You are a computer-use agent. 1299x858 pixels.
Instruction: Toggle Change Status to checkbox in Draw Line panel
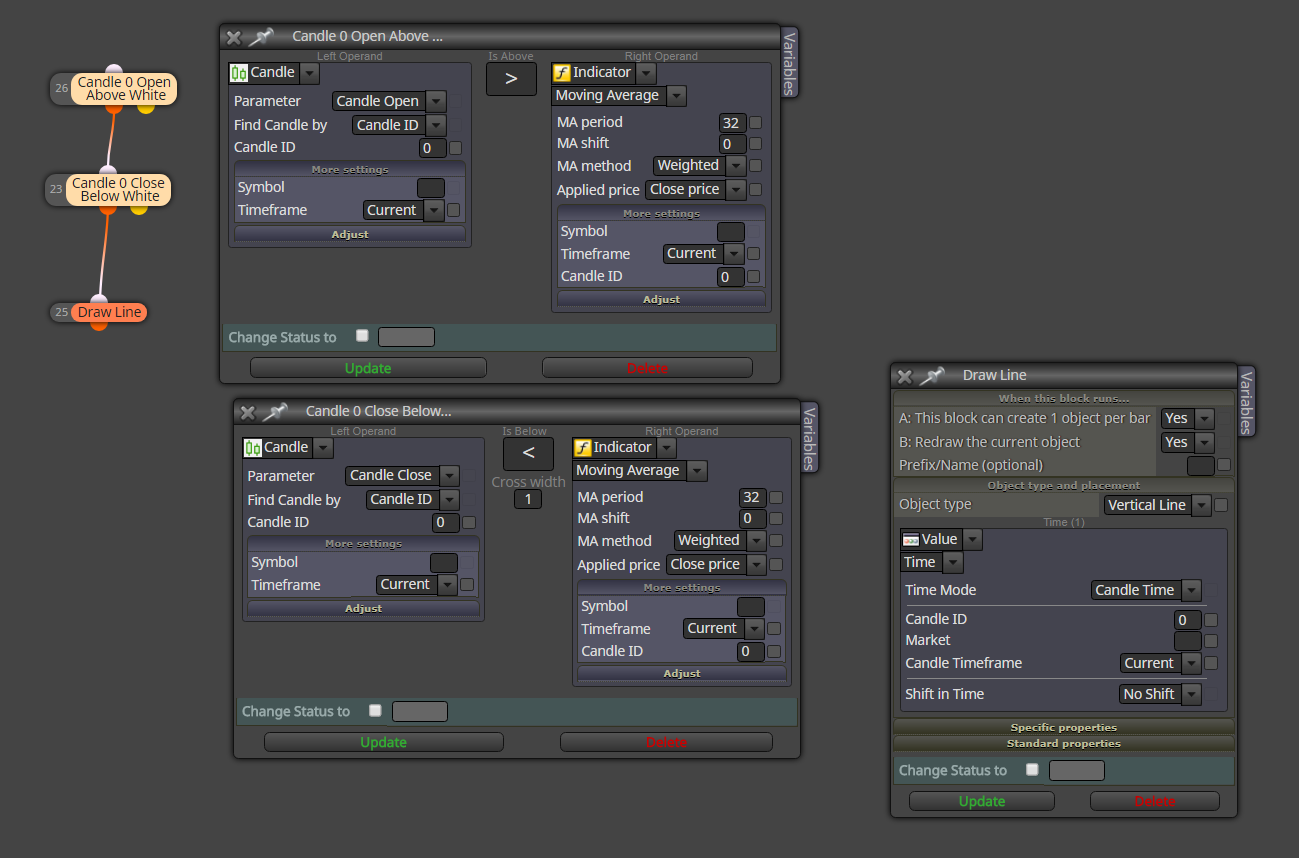(x=1032, y=770)
